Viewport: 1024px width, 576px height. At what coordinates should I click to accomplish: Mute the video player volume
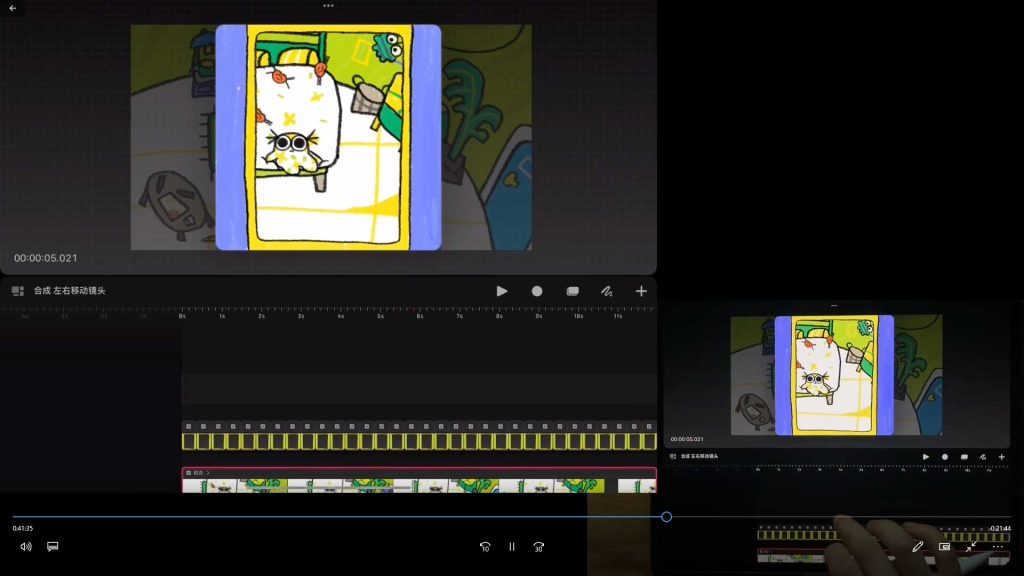point(26,547)
